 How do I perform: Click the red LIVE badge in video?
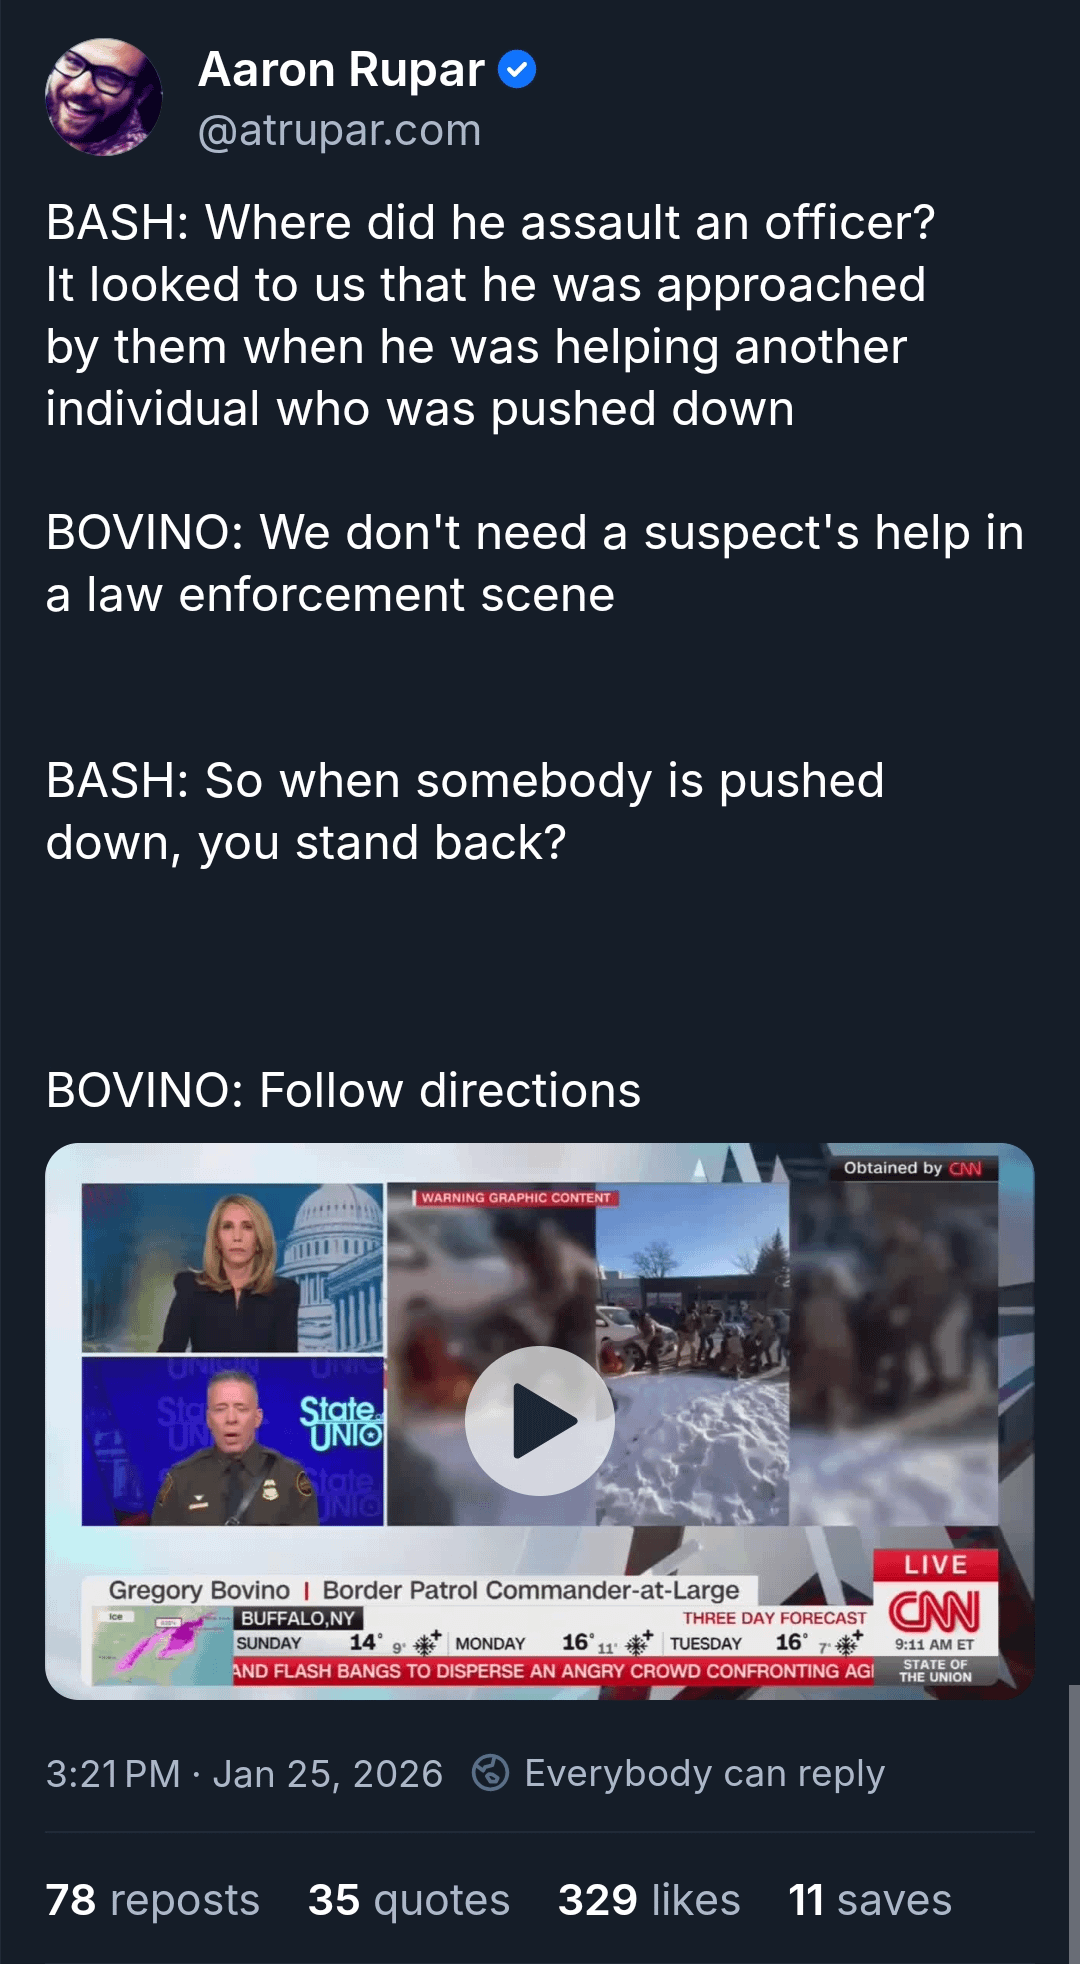point(936,1565)
